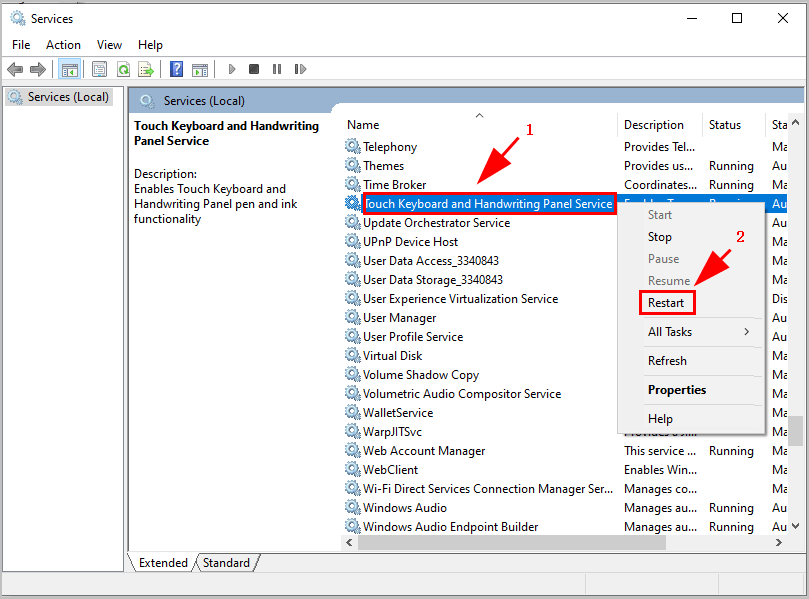Image resolution: width=809 pixels, height=599 pixels.
Task: Select Touch Keyboard and Handwriting Panel Service row
Action: click(x=488, y=204)
